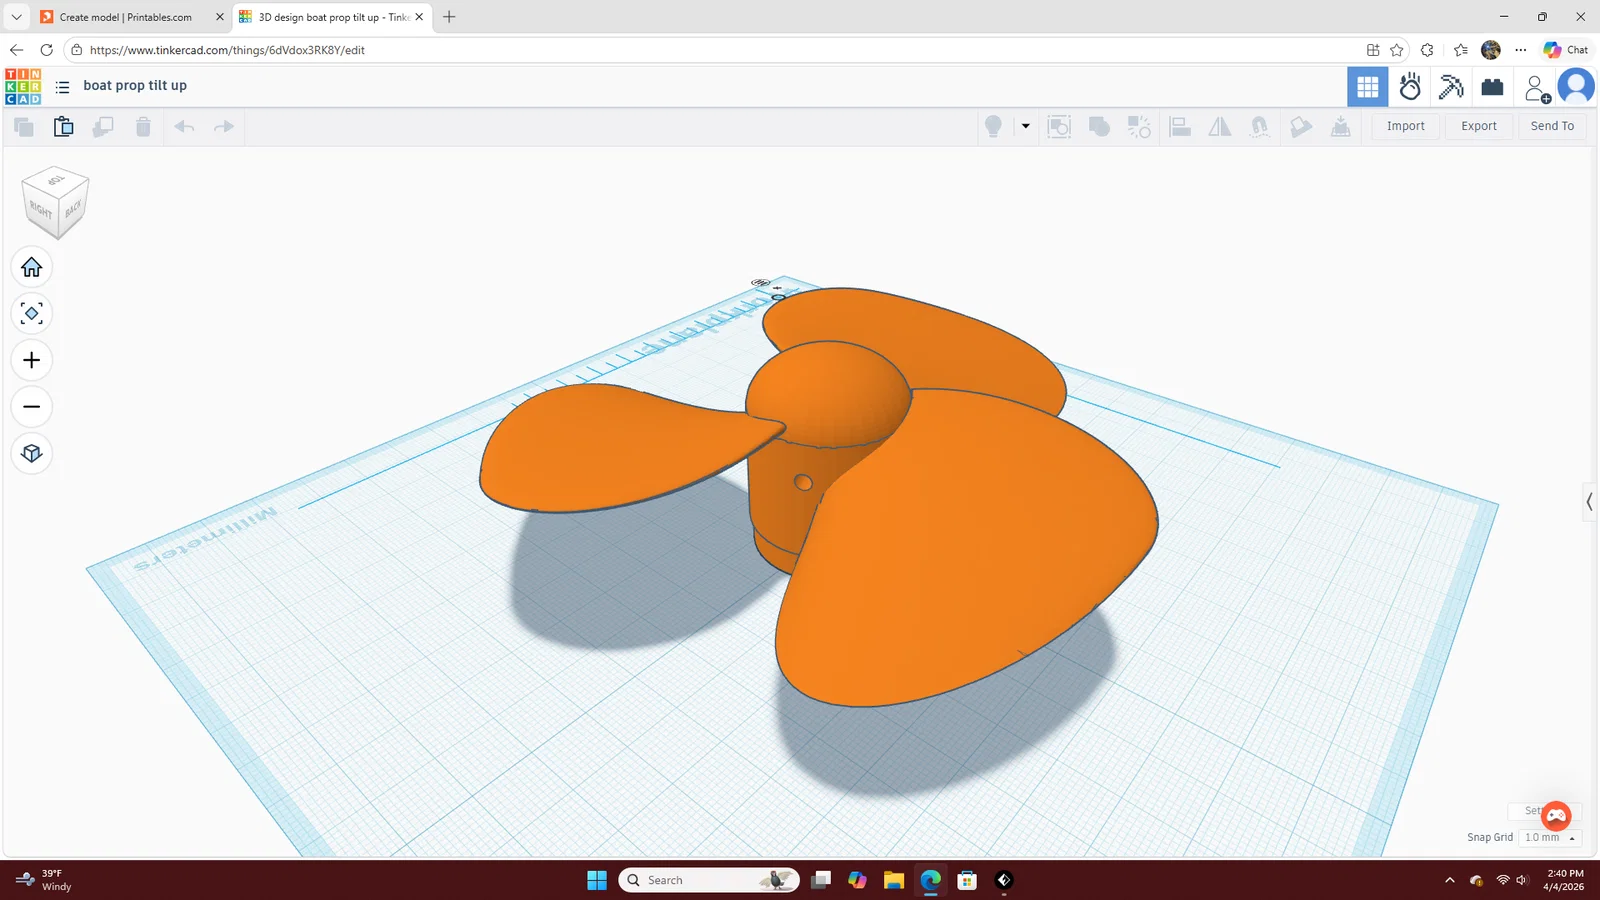Click the Ungroup shapes tool
The image size is (1600, 900).
pyautogui.click(x=1139, y=126)
